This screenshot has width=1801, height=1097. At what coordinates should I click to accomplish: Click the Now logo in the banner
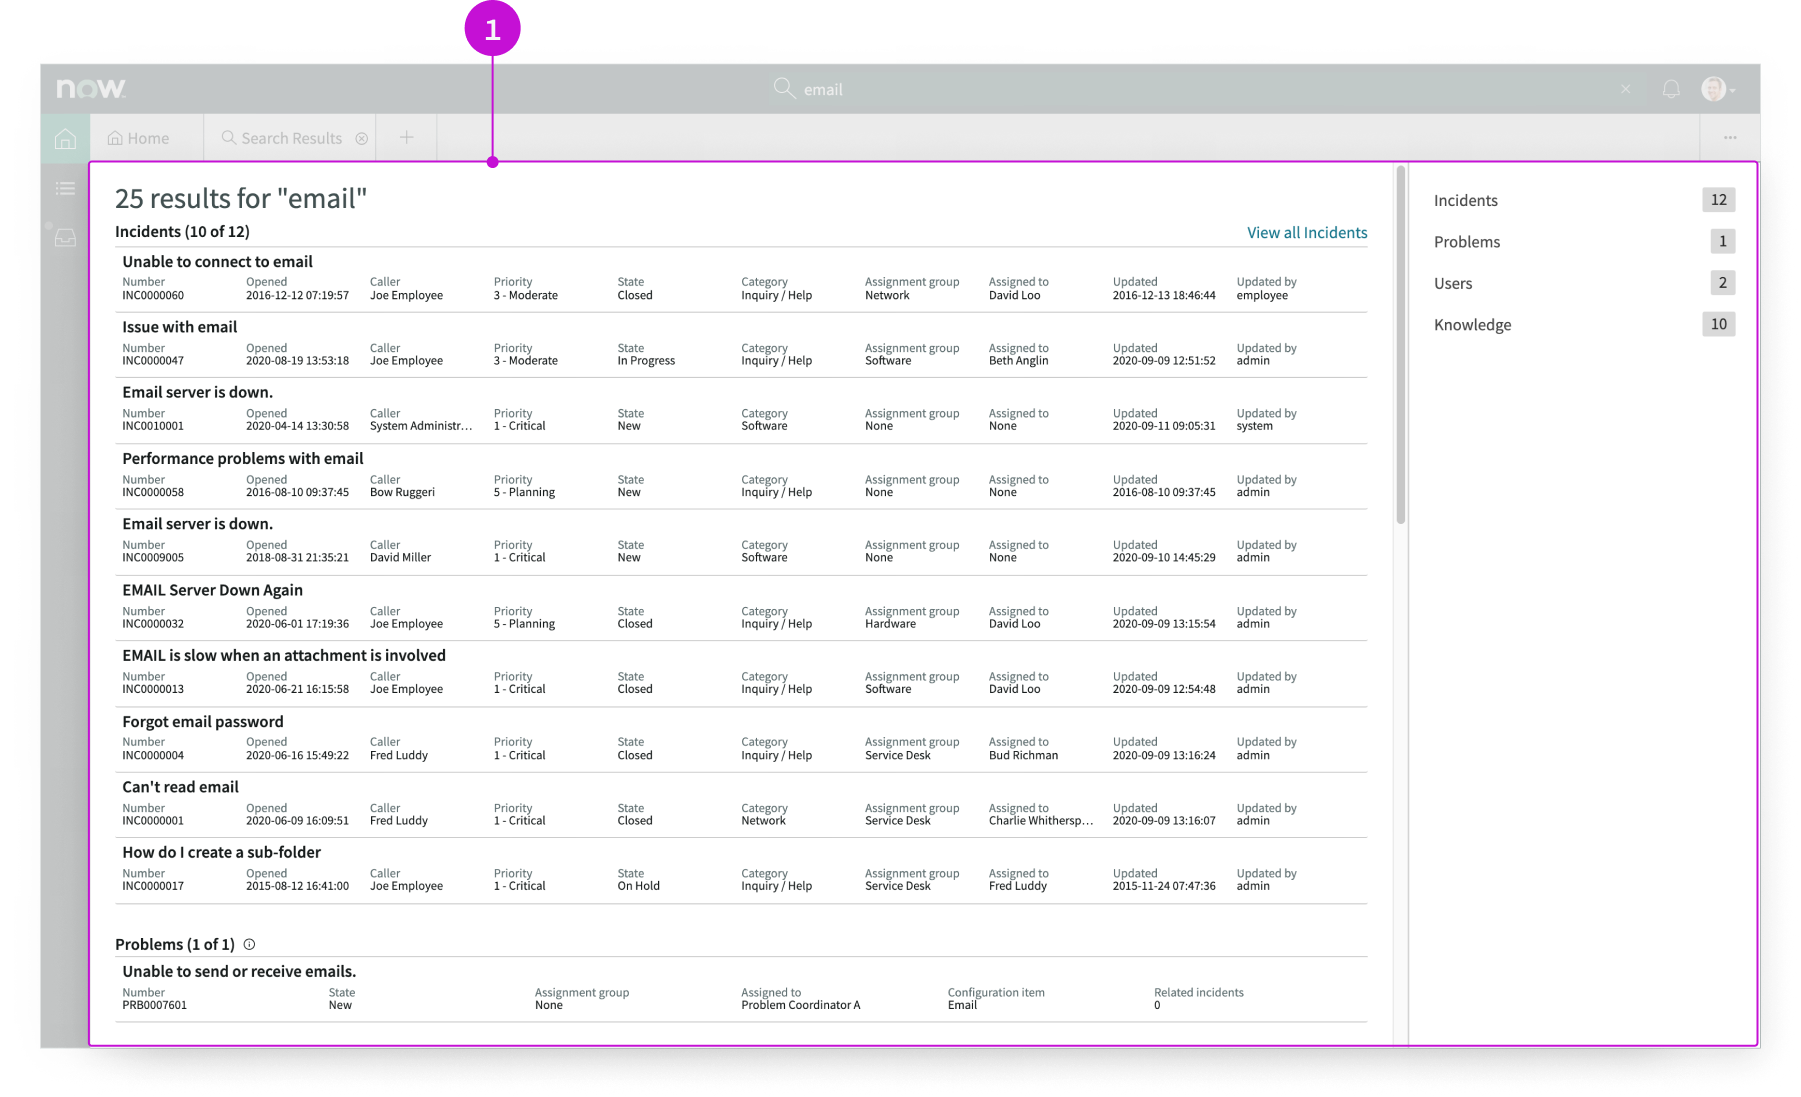click(x=91, y=88)
